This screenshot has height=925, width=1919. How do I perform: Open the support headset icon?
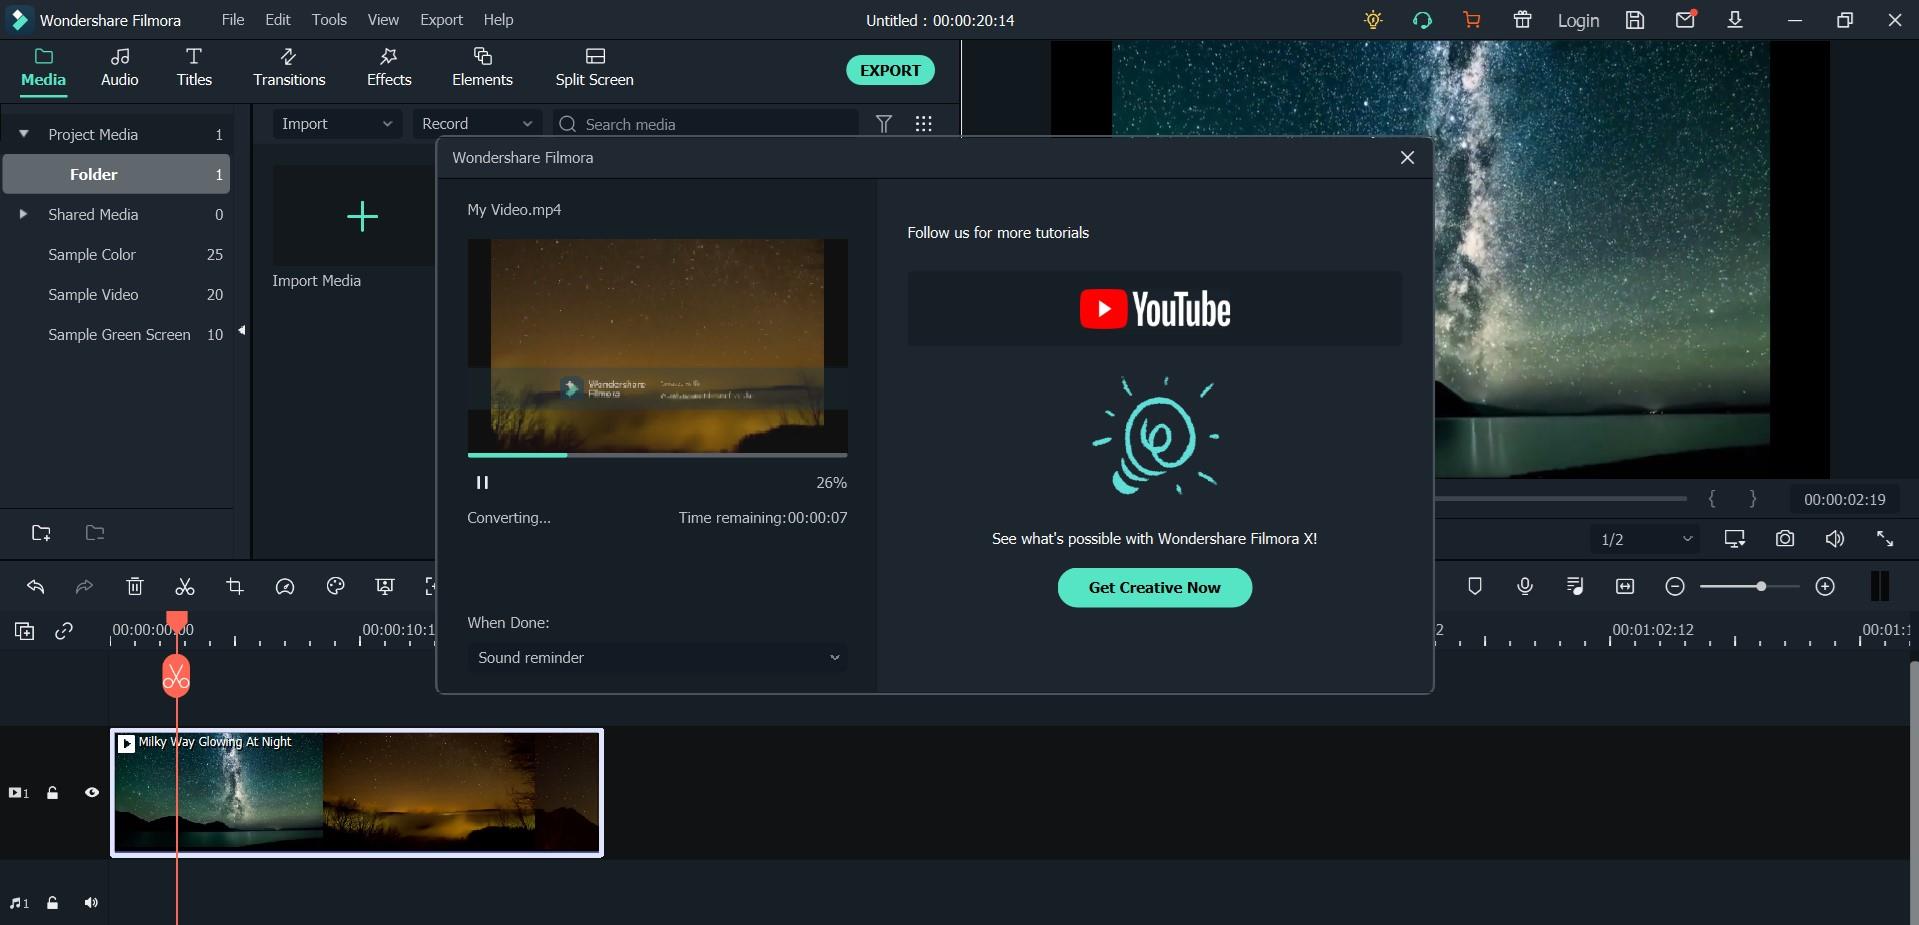(1422, 20)
